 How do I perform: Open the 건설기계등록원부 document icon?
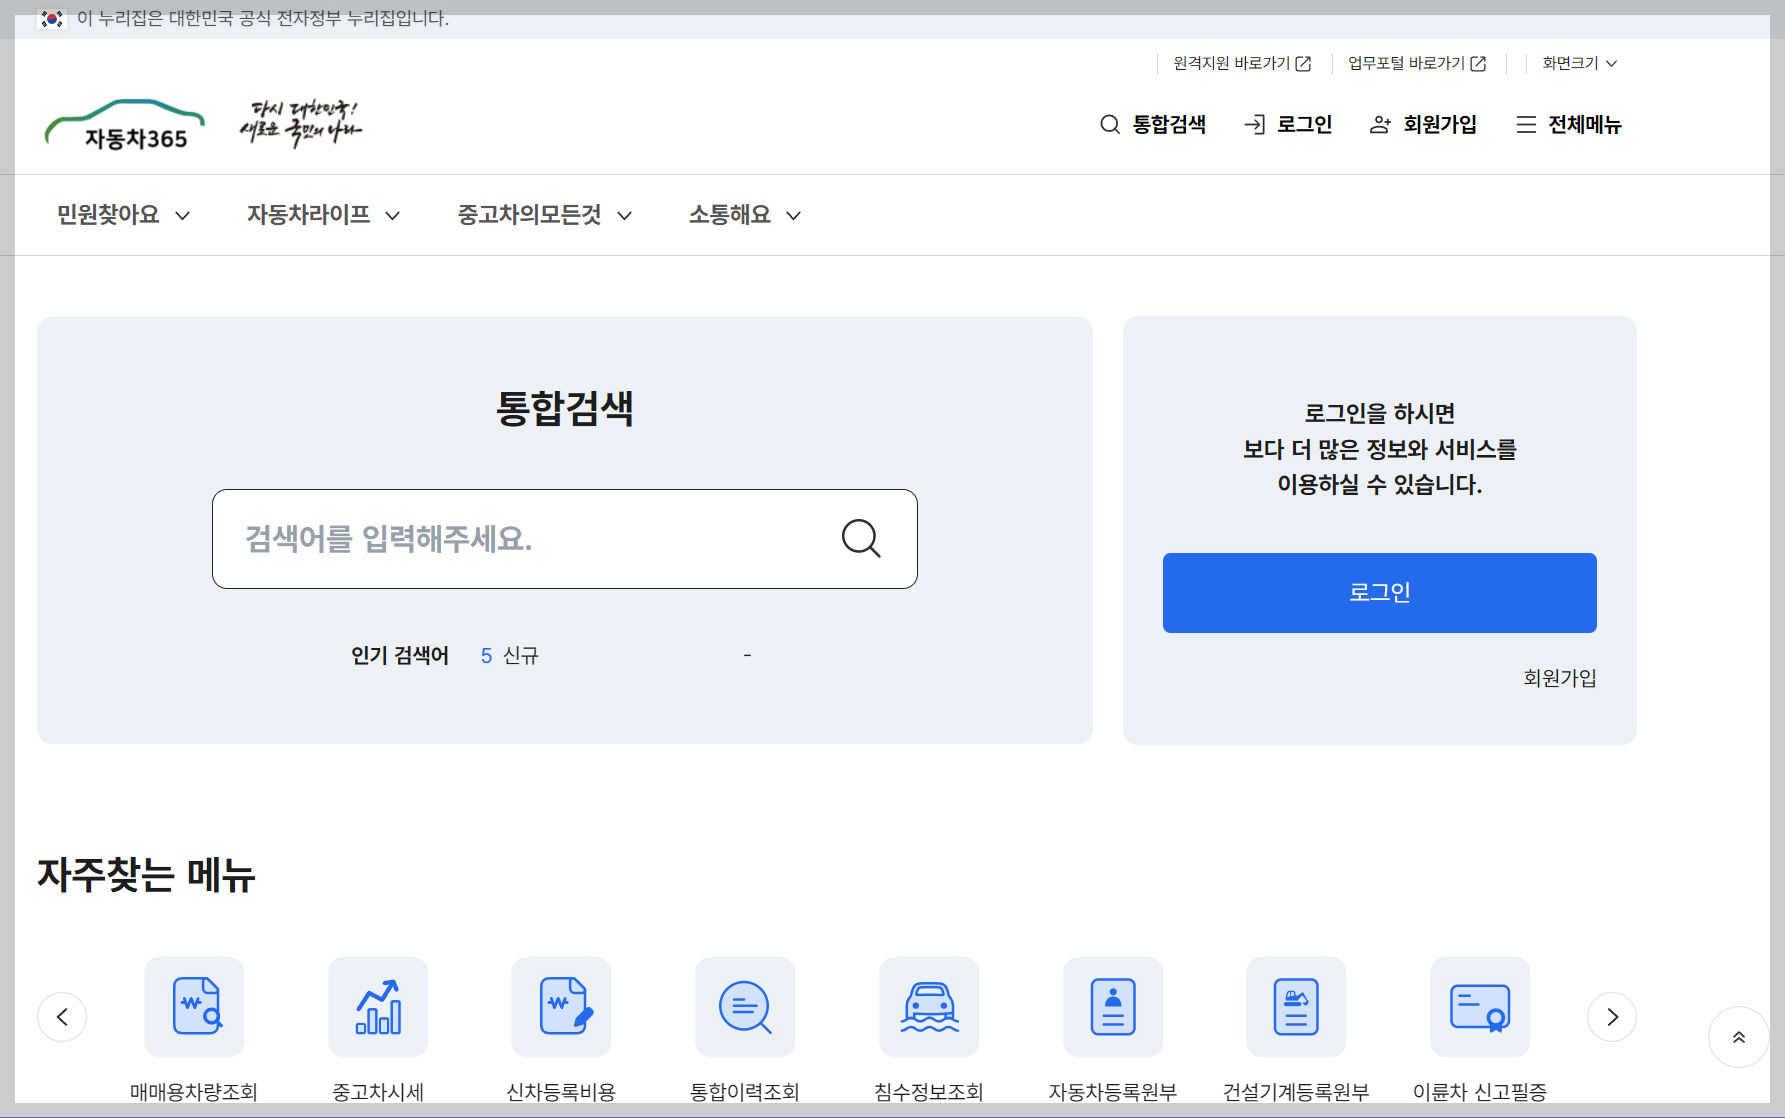1296,1007
